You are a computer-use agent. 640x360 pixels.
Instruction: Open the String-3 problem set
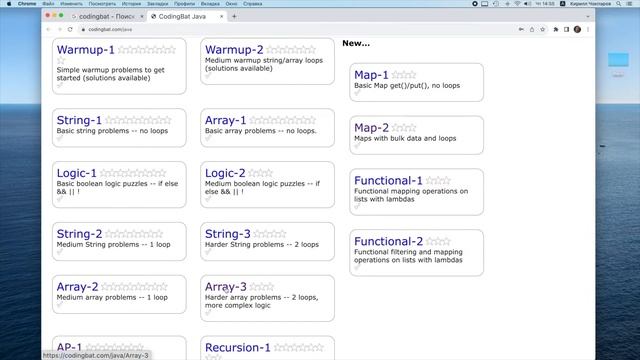(228, 234)
